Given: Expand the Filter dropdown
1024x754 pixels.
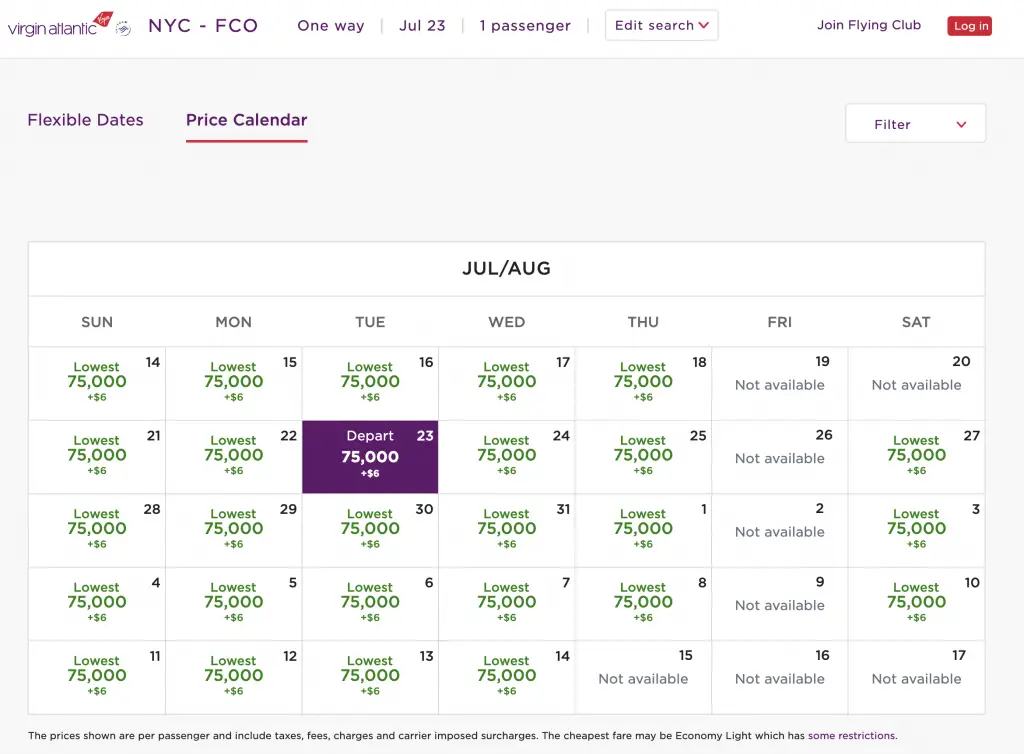Looking at the screenshot, I should coord(915,124).
